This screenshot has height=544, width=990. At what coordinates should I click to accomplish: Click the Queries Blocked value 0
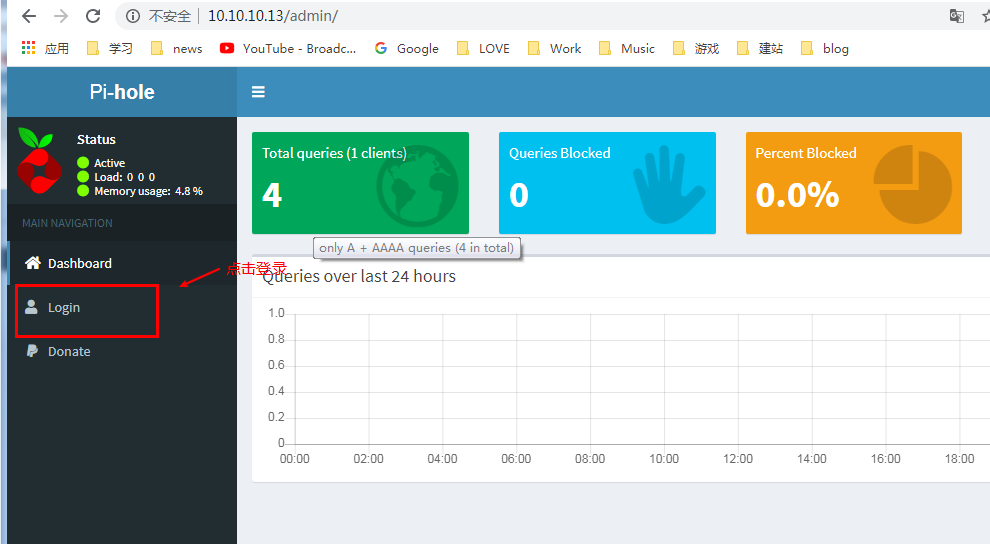point(519,195)
